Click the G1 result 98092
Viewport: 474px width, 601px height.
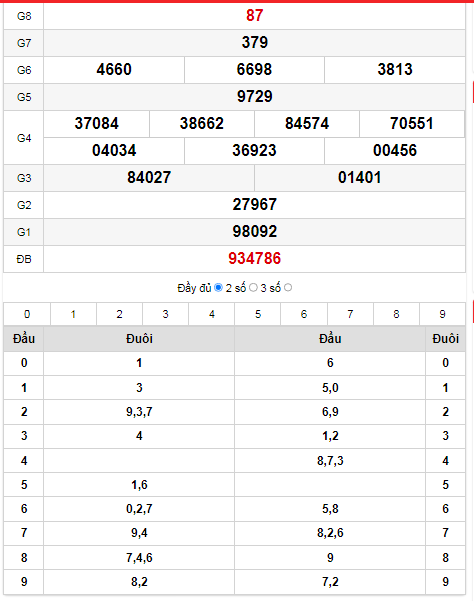tap(254, 232)
